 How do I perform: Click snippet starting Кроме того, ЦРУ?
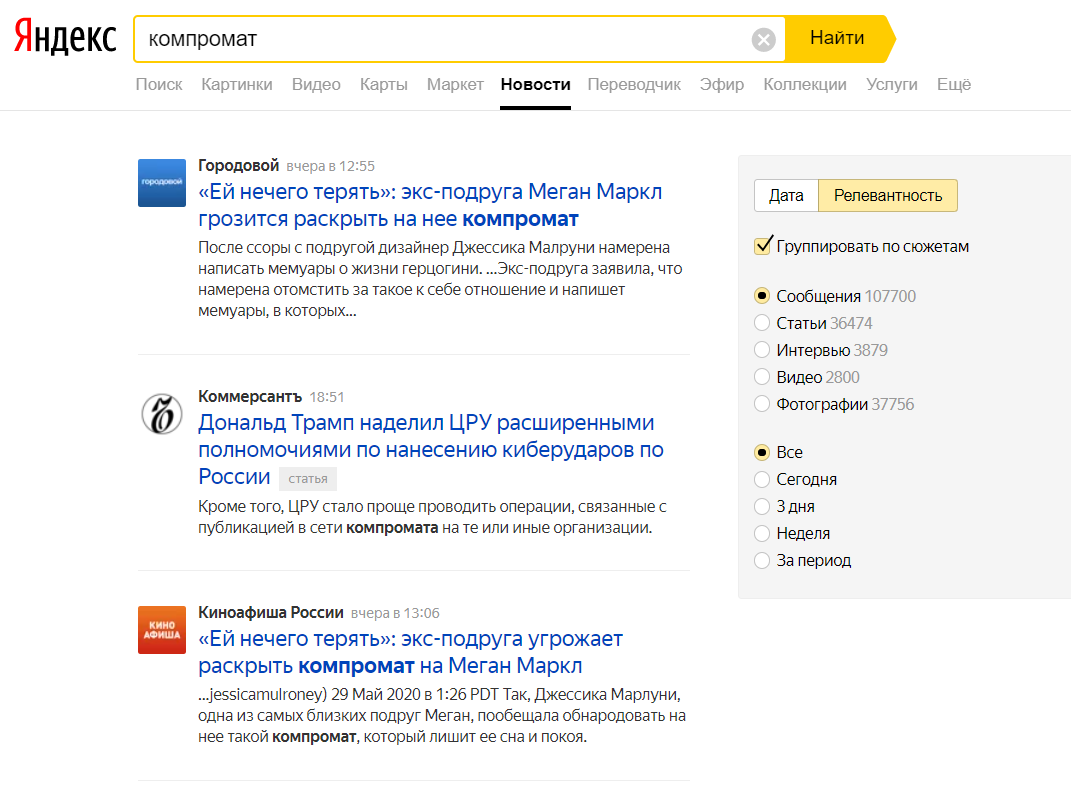(x=432, y=517)
